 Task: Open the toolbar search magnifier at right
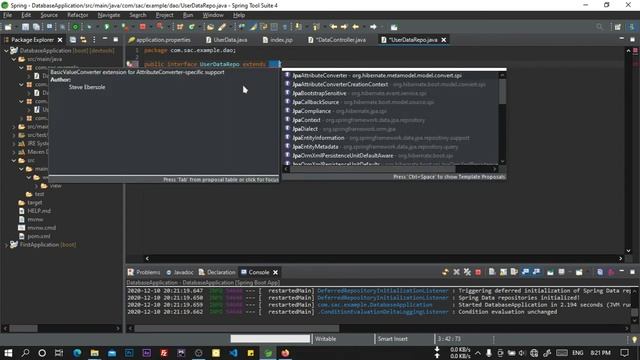click(599, 27)
